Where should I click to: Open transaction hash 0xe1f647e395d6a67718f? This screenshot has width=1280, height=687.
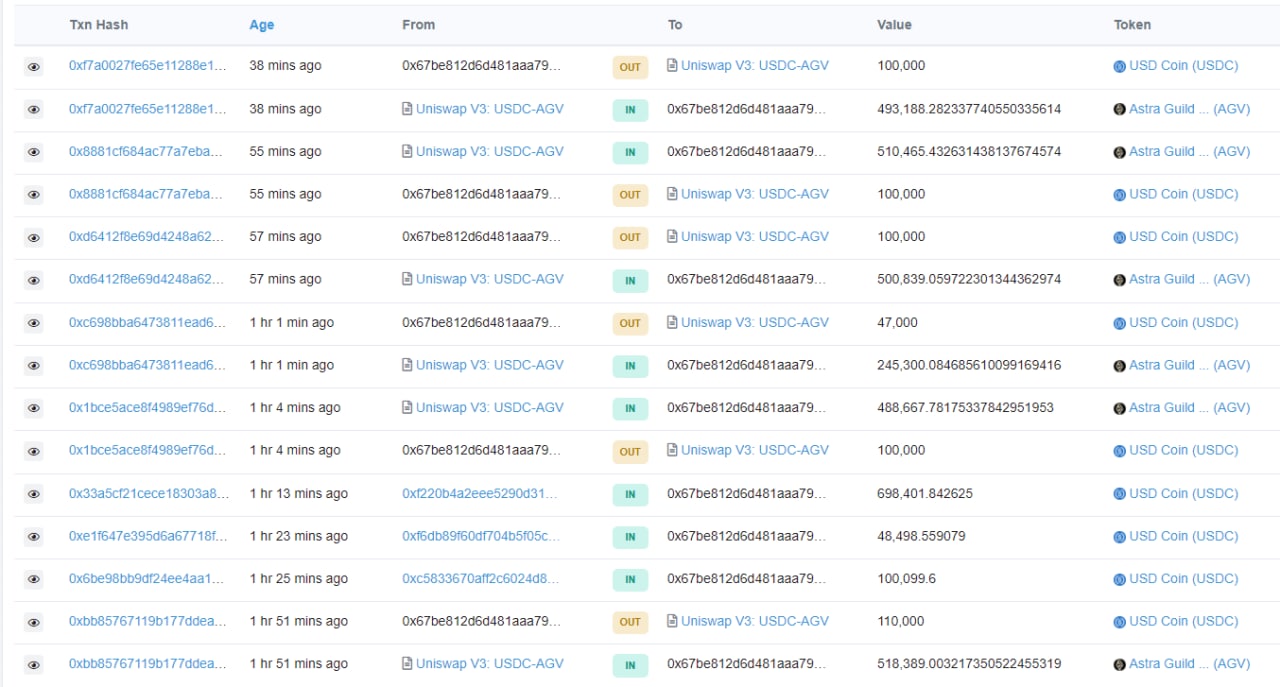(x=148, y=536)
